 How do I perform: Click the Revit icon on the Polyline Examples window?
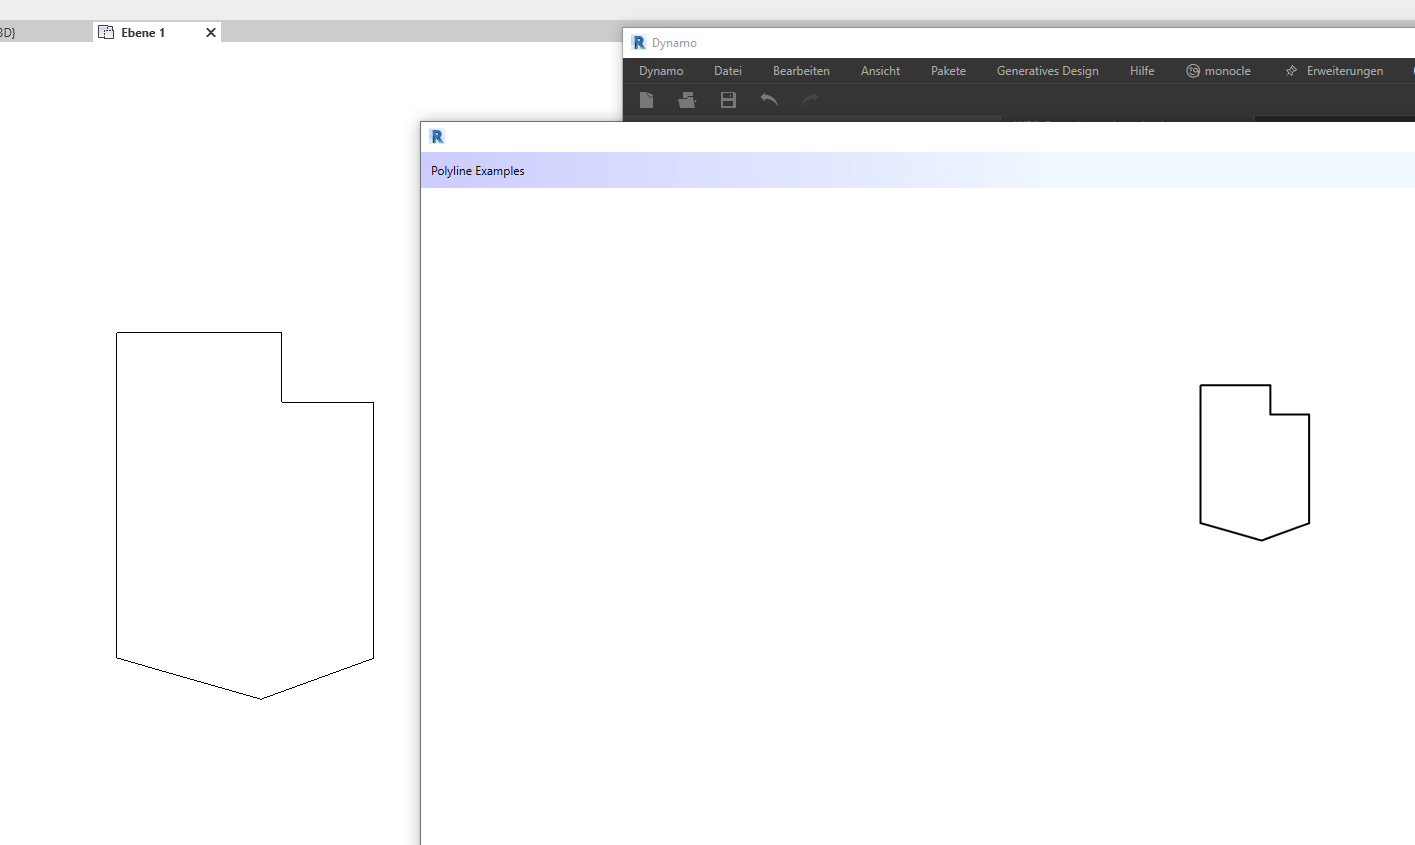click(437, 135)
